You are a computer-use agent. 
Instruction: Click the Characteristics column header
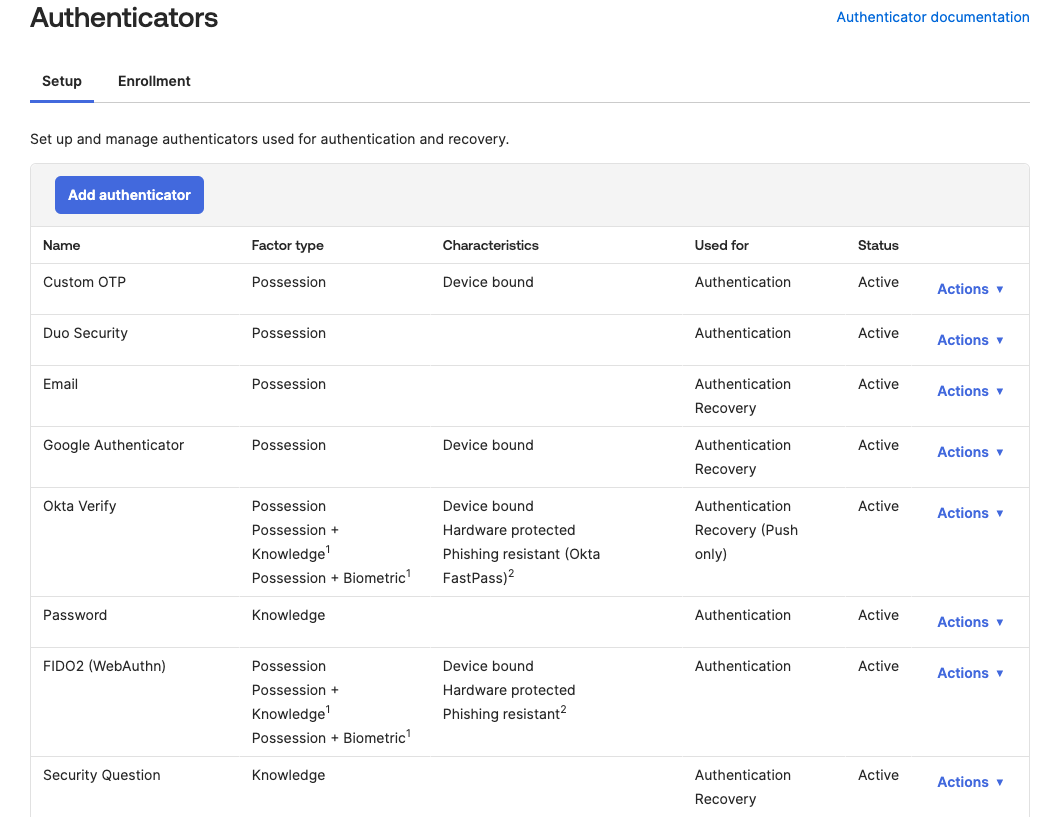[x=490, y=245]
